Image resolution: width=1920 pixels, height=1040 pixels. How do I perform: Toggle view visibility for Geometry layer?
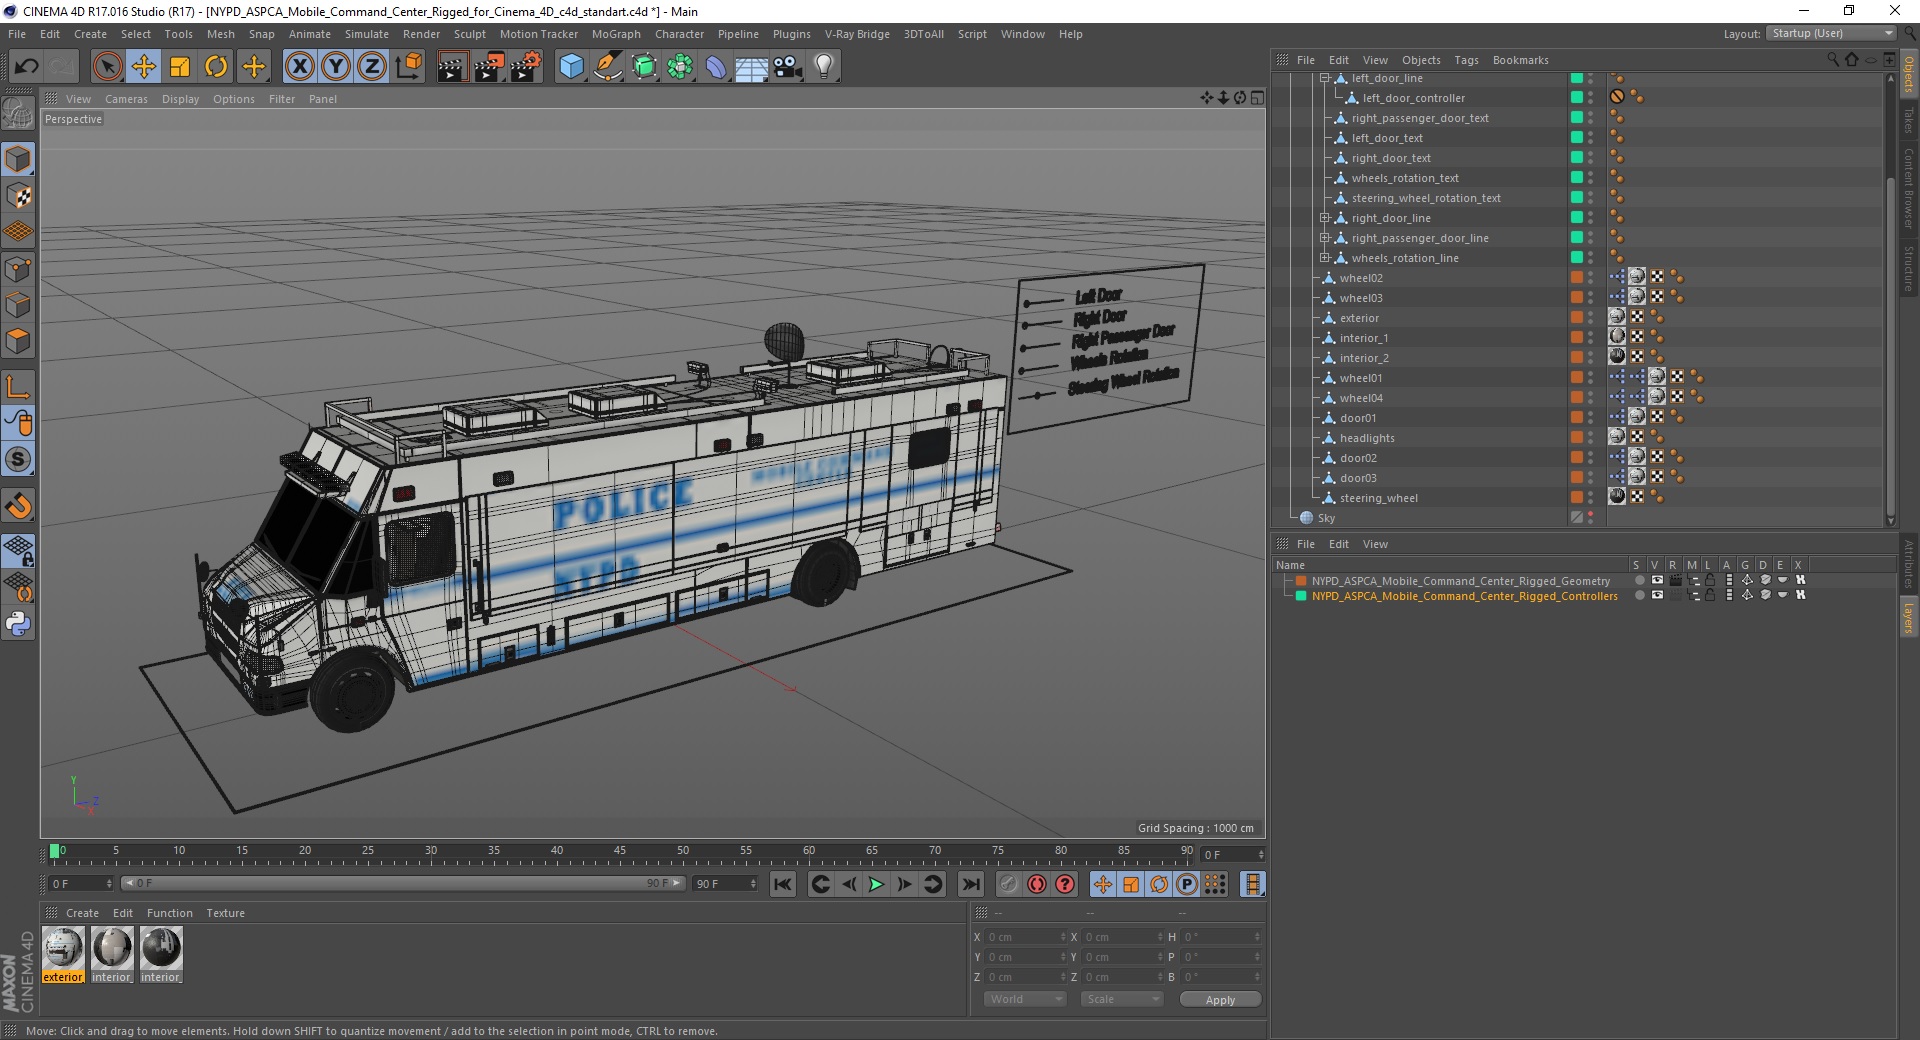[x=1657, y=580]
